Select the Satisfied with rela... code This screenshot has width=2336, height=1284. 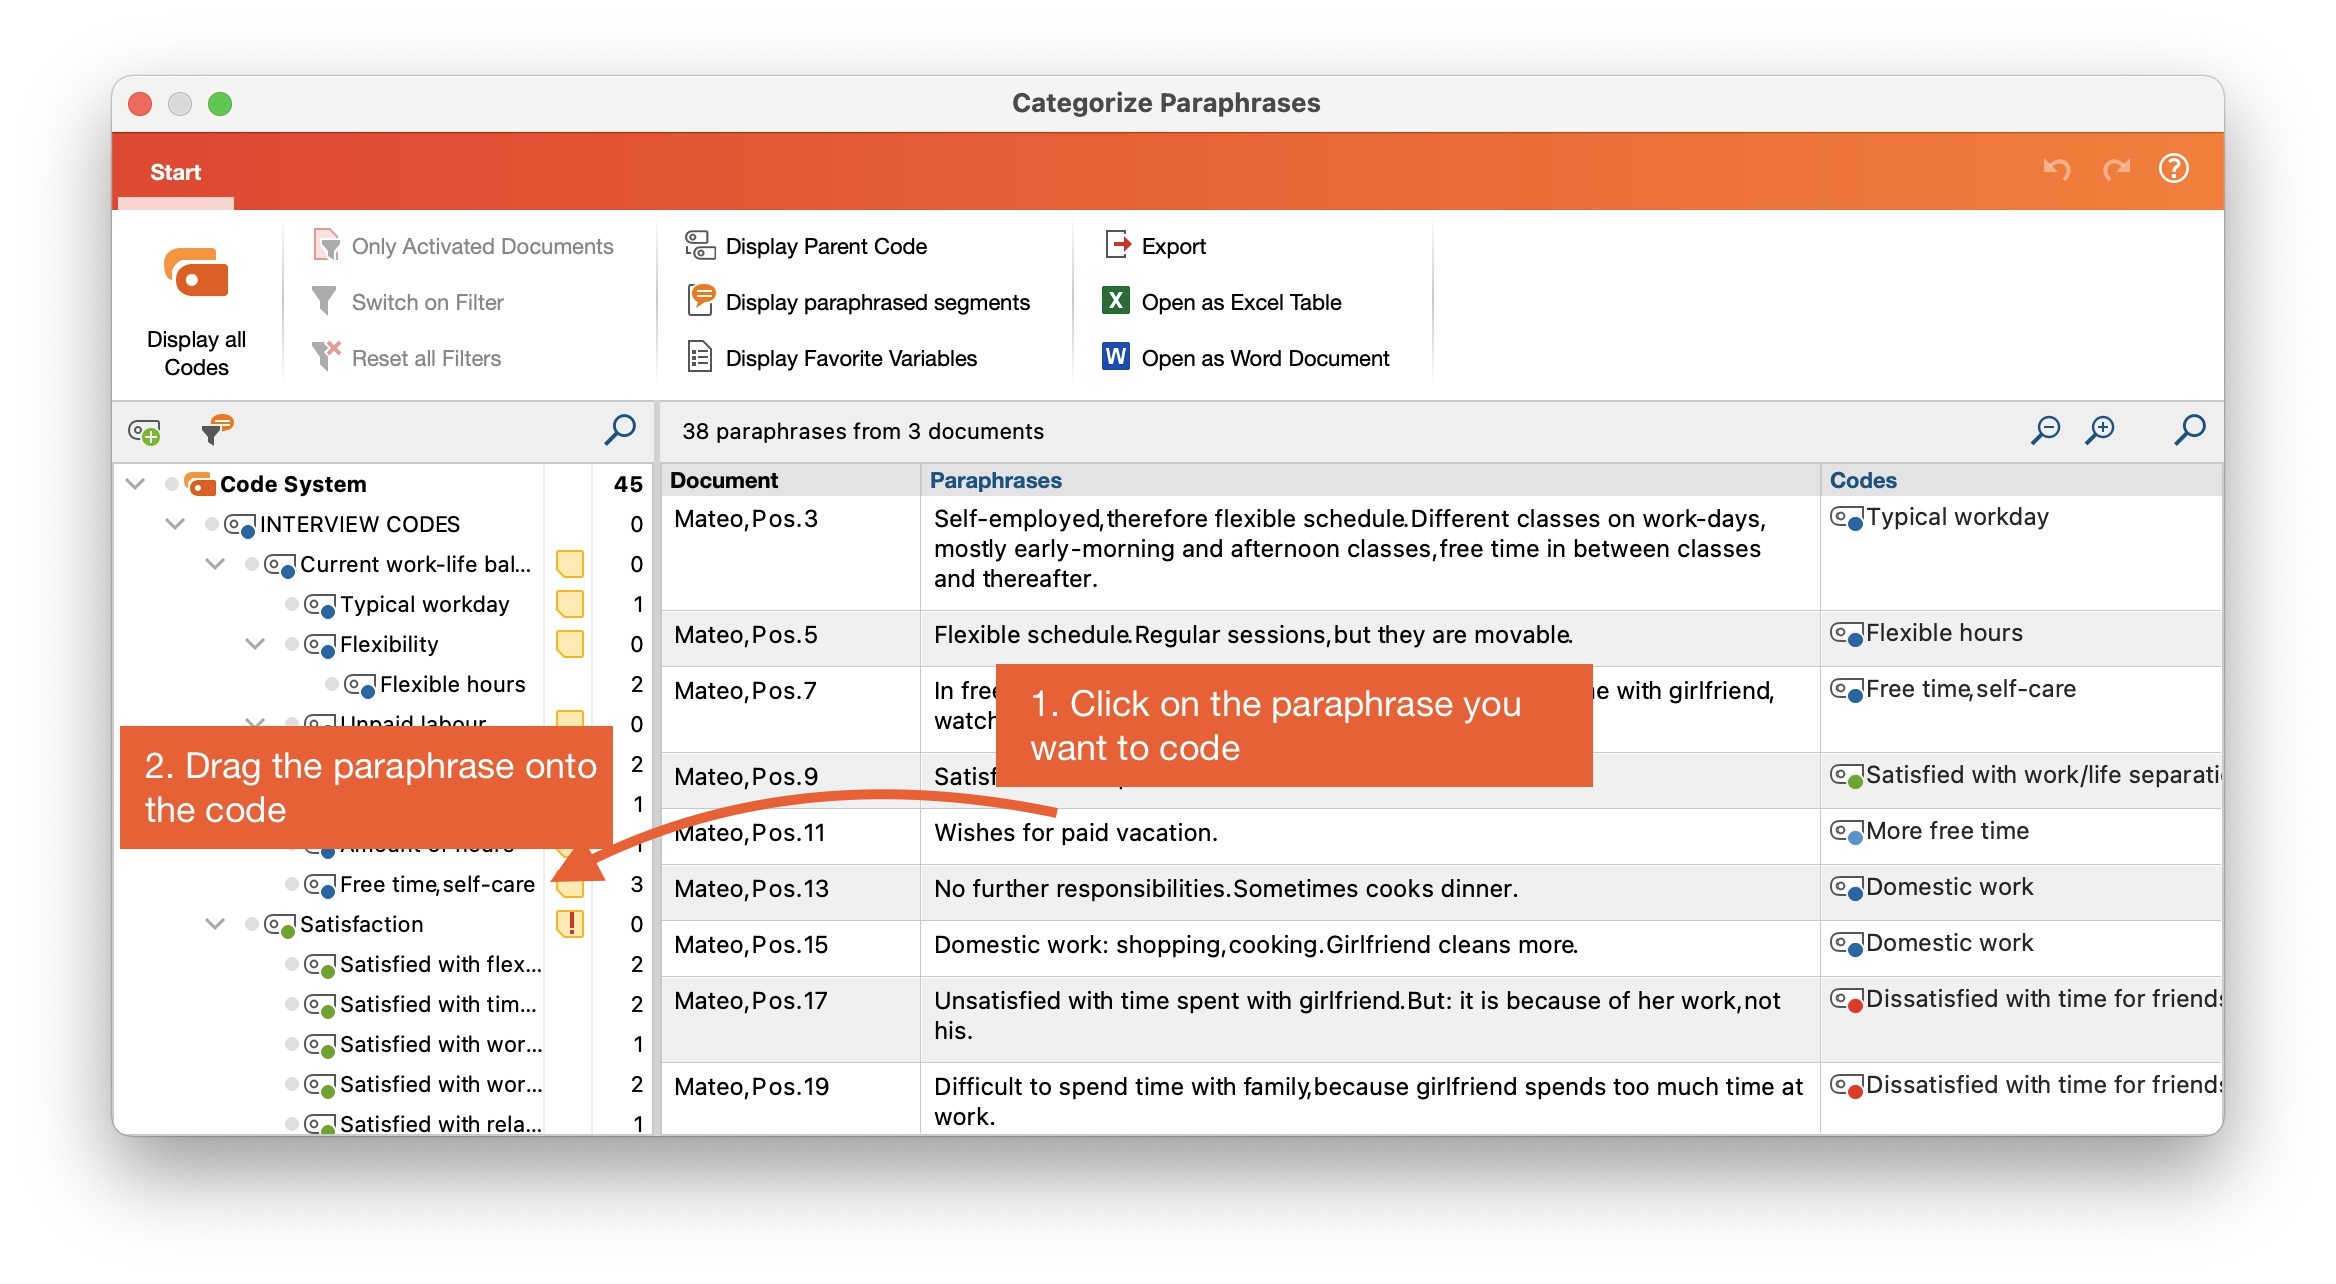[x=441, y=1124]
